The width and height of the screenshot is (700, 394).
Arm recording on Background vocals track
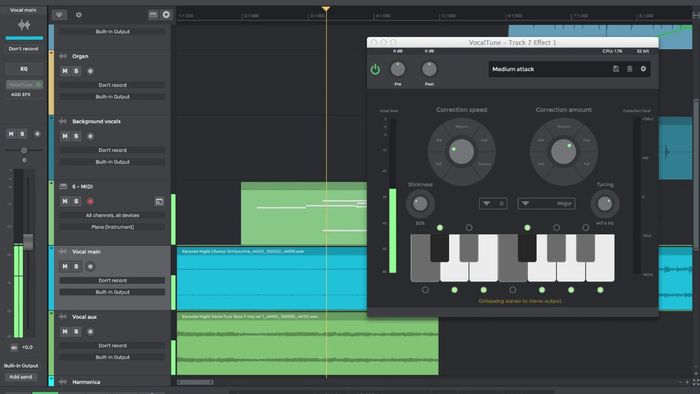[90, 136]
